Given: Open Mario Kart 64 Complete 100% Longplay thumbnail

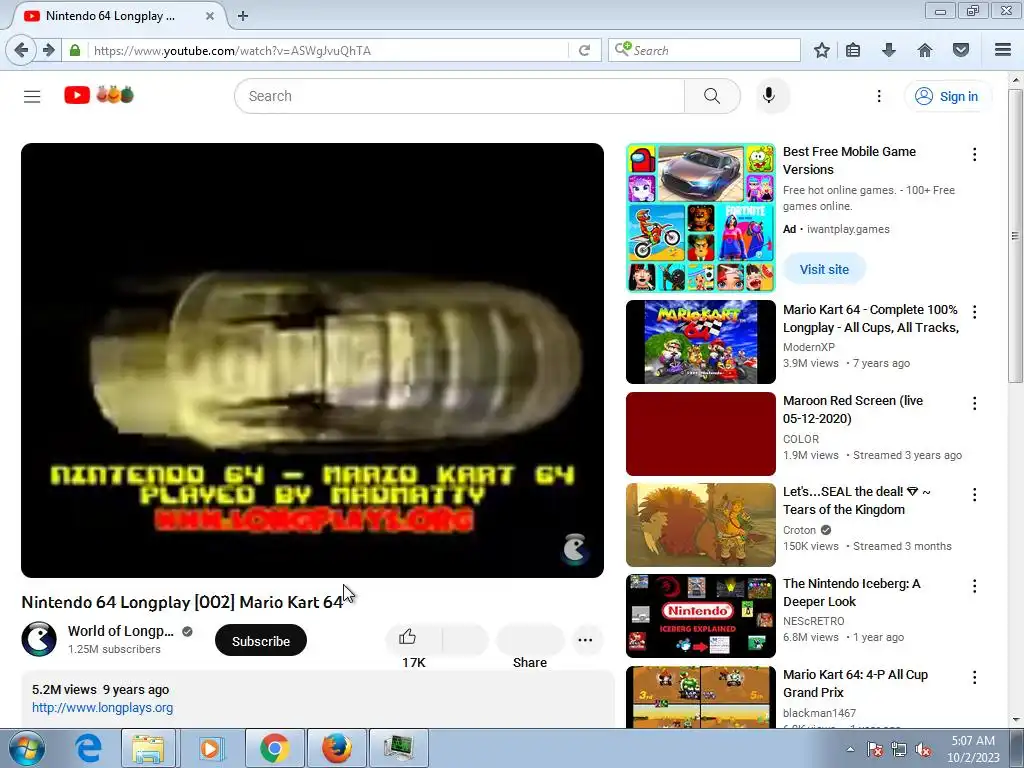Looking at the screenshot, I should click(701, 342).
